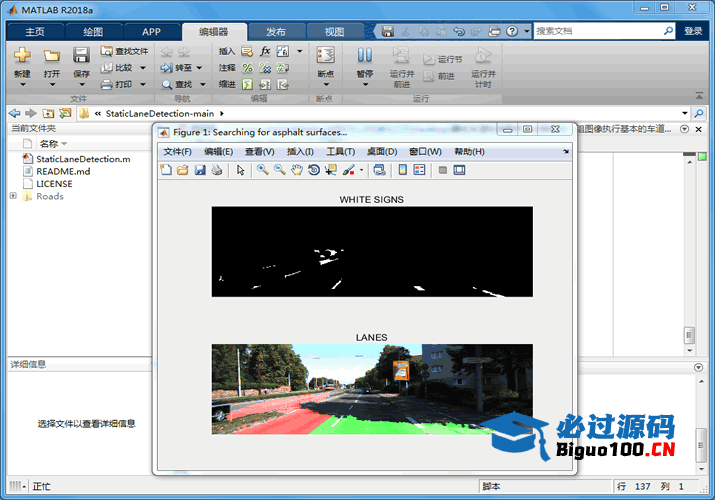Expand the Roads folder in file tree
Screen dimensions: 715x500
13,196
